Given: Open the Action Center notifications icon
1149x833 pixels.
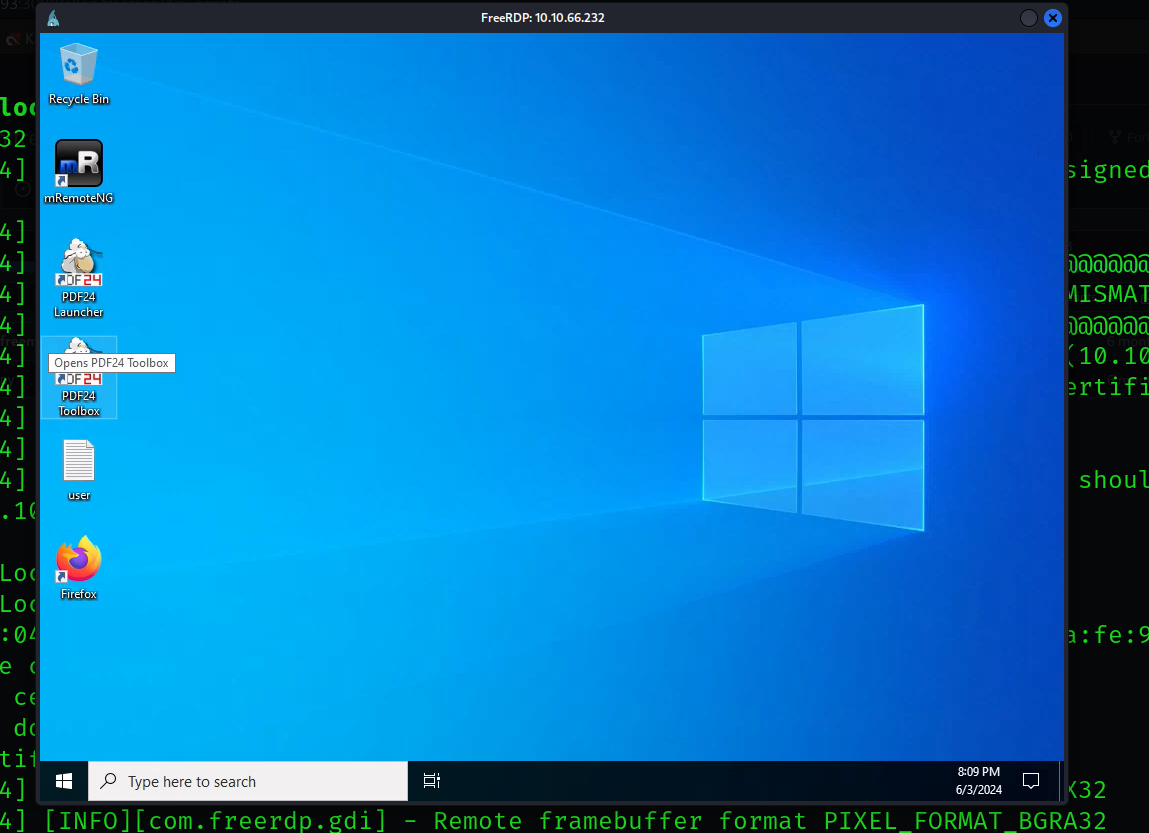Looking at the screenshot, I should 1030,781.
